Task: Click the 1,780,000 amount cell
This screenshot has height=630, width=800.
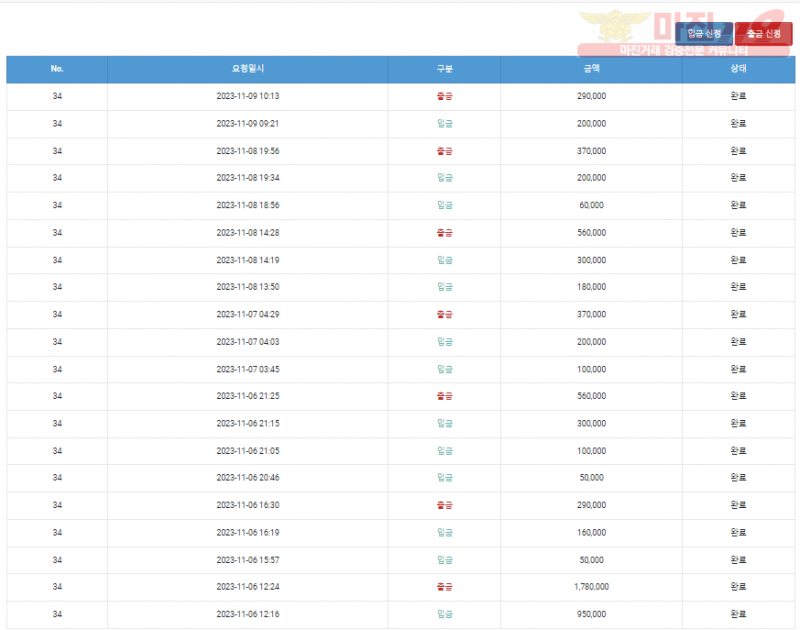Action: click(591, 587)
